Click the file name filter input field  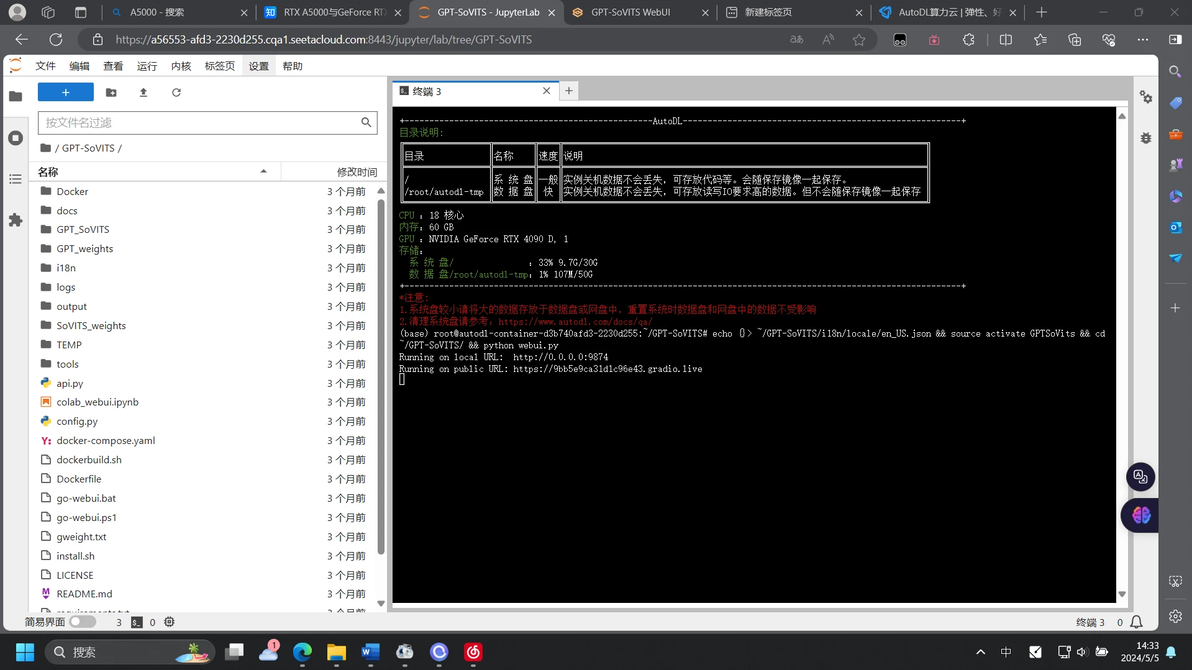[x=199, y=122]
